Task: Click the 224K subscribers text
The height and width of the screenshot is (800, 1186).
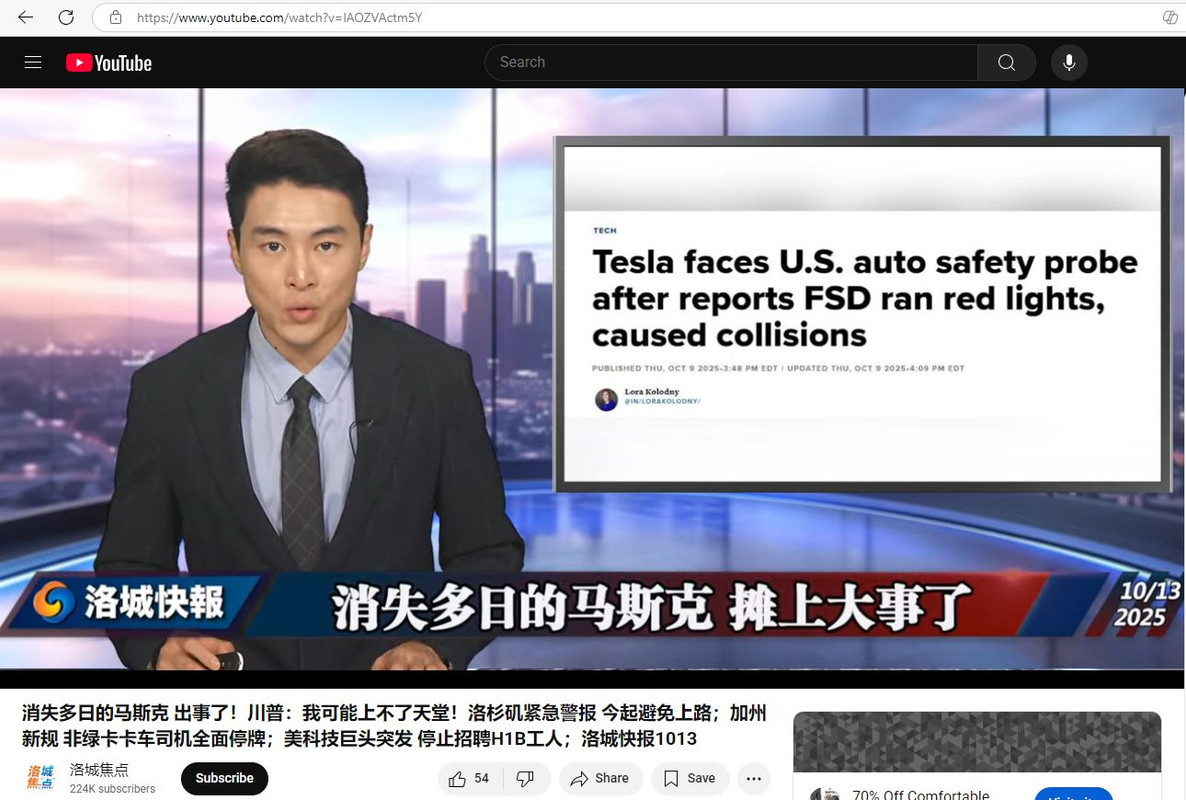Action: pyautogui.click(x=112, y=789)
